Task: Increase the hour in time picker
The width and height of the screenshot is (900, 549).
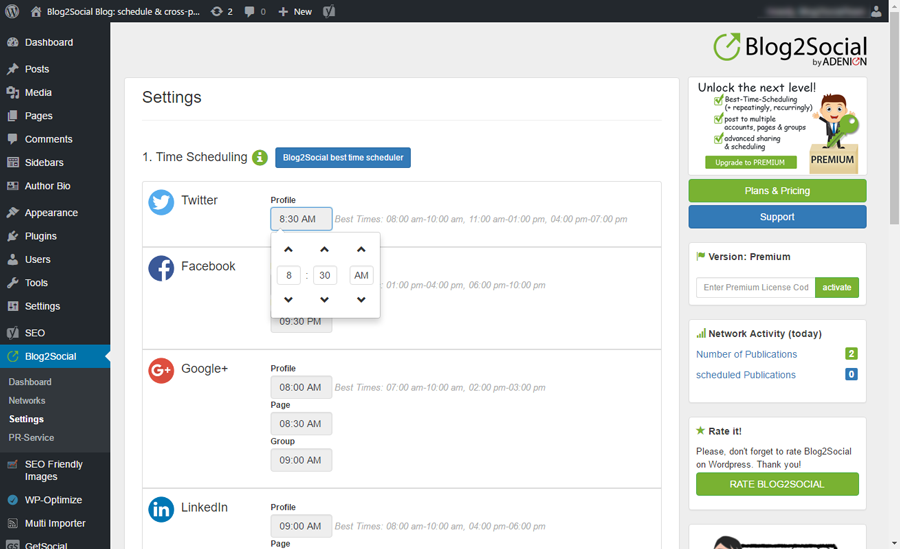Action: 288,249
